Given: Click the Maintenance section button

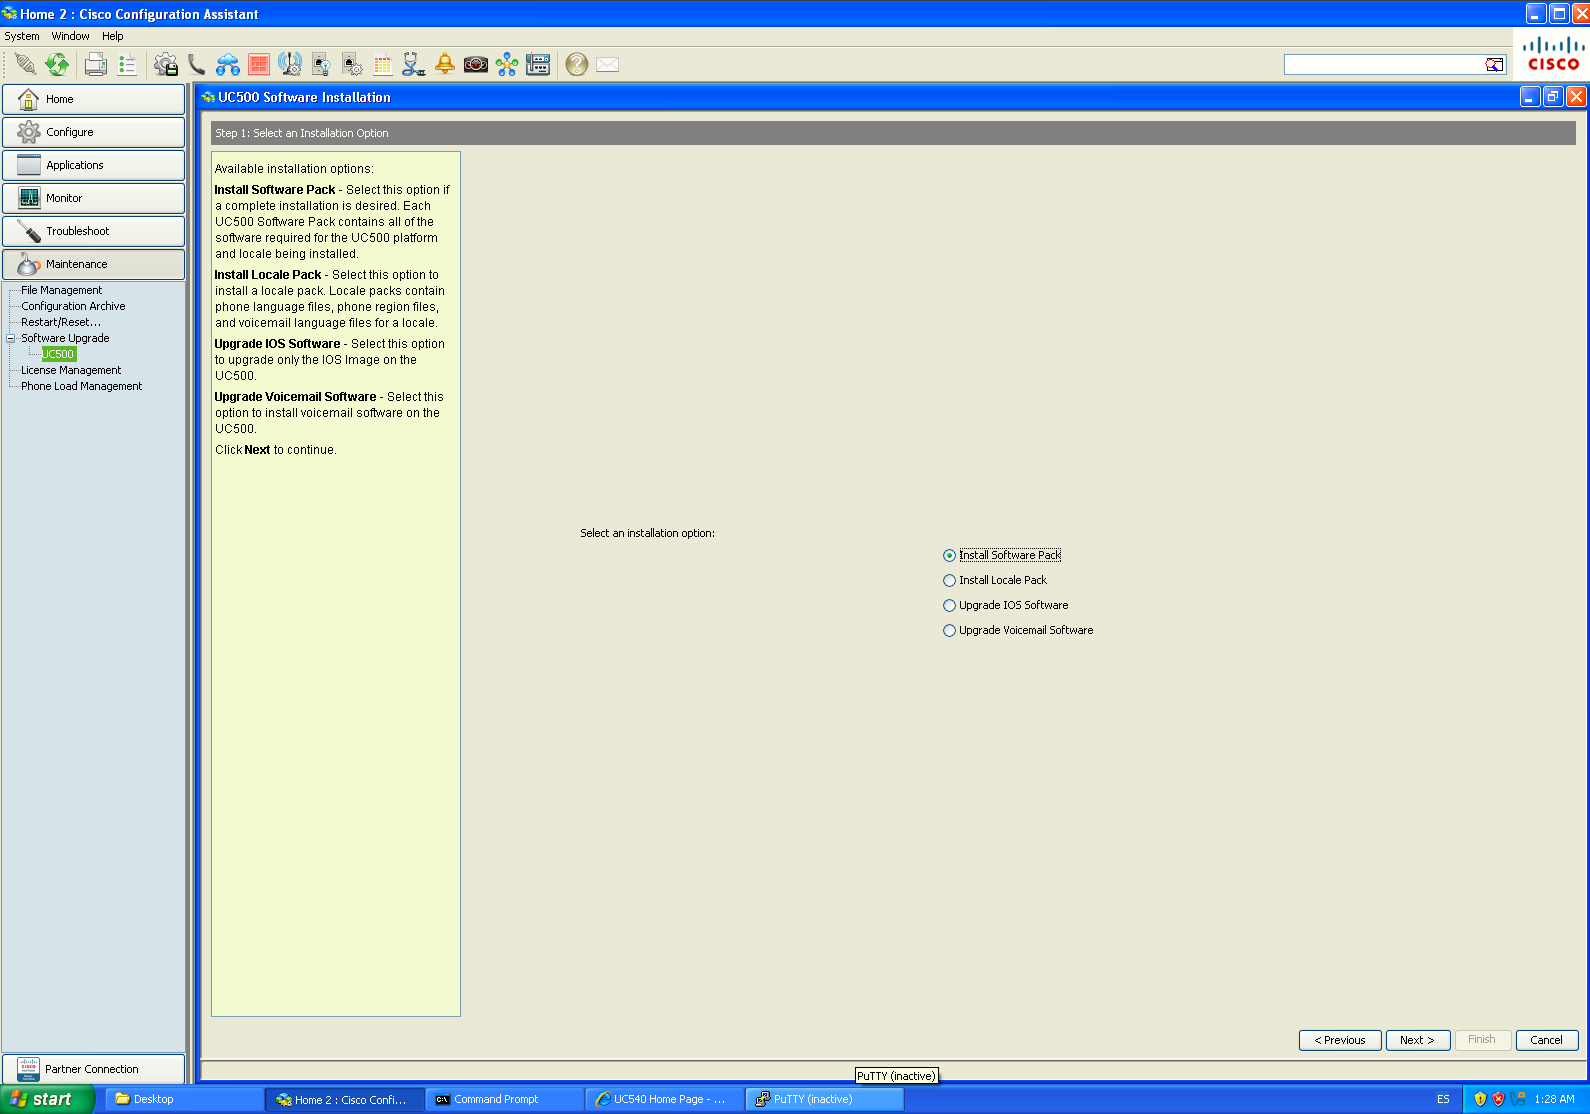Looking at the screenshot, I should 94,264.
